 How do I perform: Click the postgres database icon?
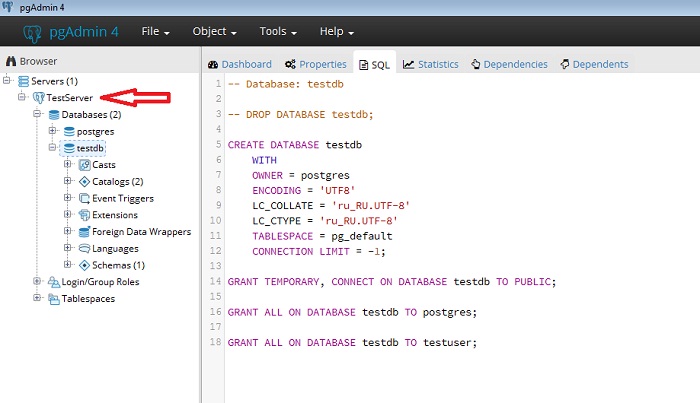pos(69,132)
